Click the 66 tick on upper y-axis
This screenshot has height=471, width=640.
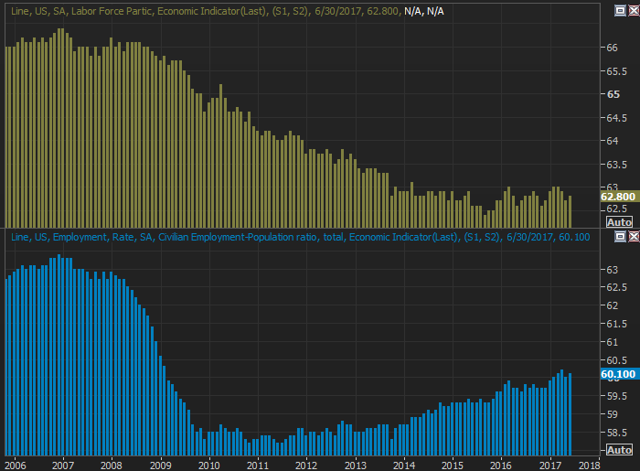(x=612, y=48)
